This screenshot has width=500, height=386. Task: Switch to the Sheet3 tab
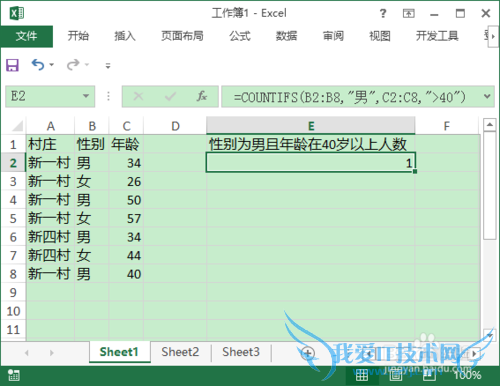click(x=241, y=352)
